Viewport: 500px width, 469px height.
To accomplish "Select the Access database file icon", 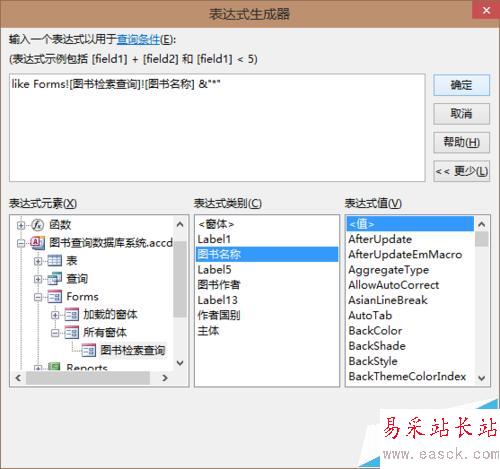I will 37,243.
